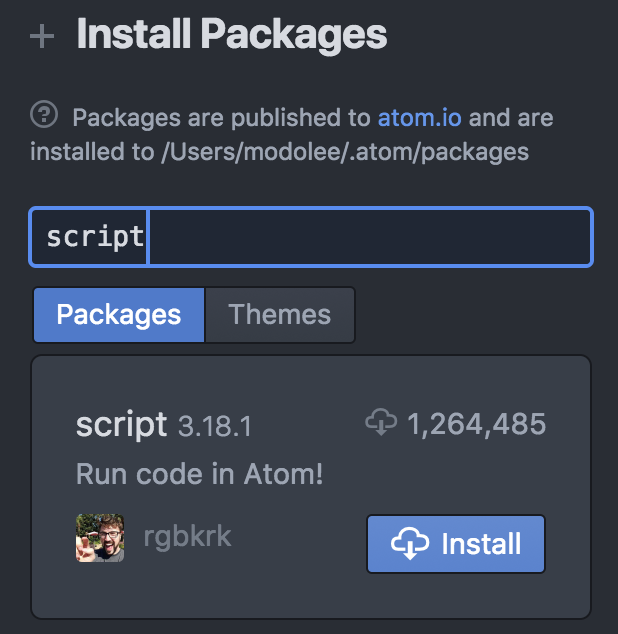Image resolution: width=618 pixels, height=634 pixels.
Task: Click the version number 3.18.1
Action: 214,427
